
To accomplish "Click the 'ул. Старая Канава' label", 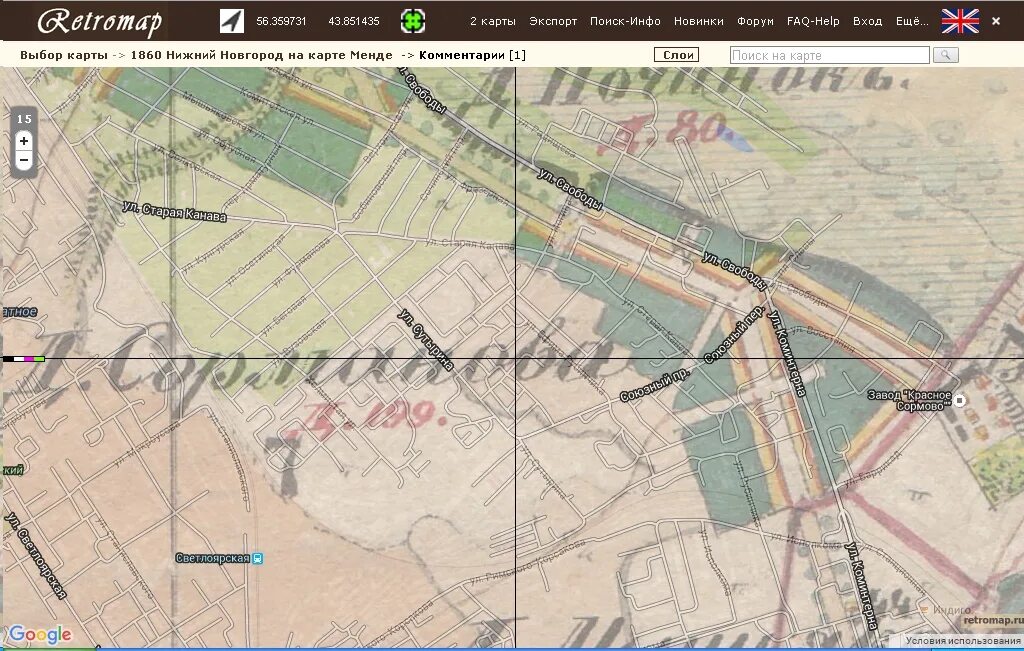I will coord(174,212).
